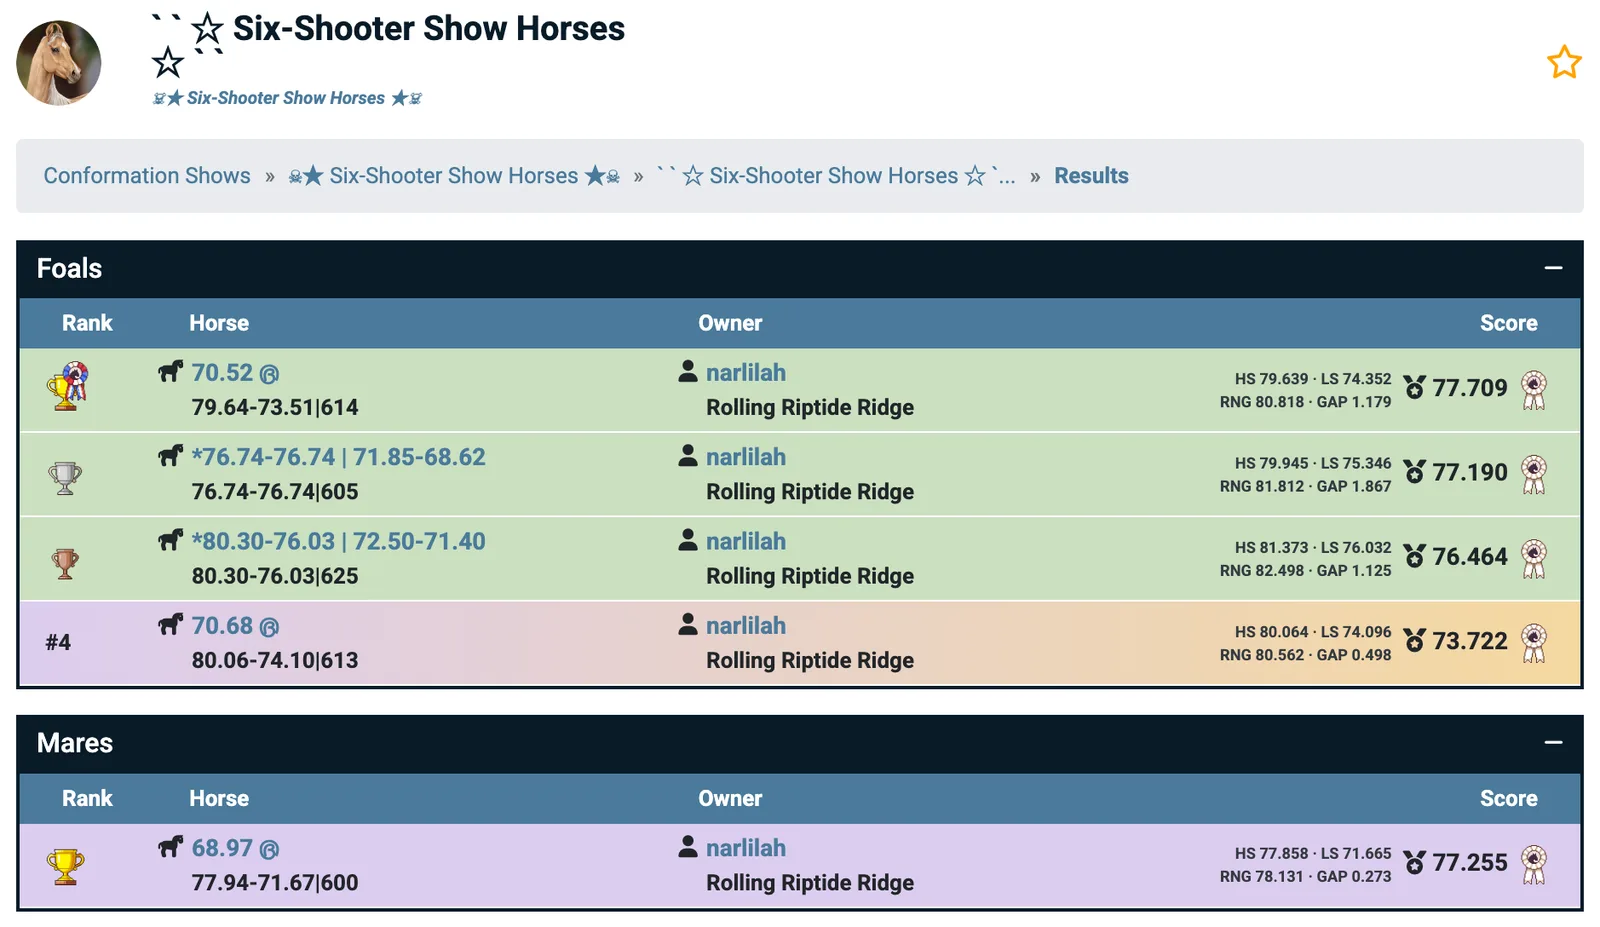
Task: Click the horse icon beside *80.30-76.03
Action: click(171, 540)
